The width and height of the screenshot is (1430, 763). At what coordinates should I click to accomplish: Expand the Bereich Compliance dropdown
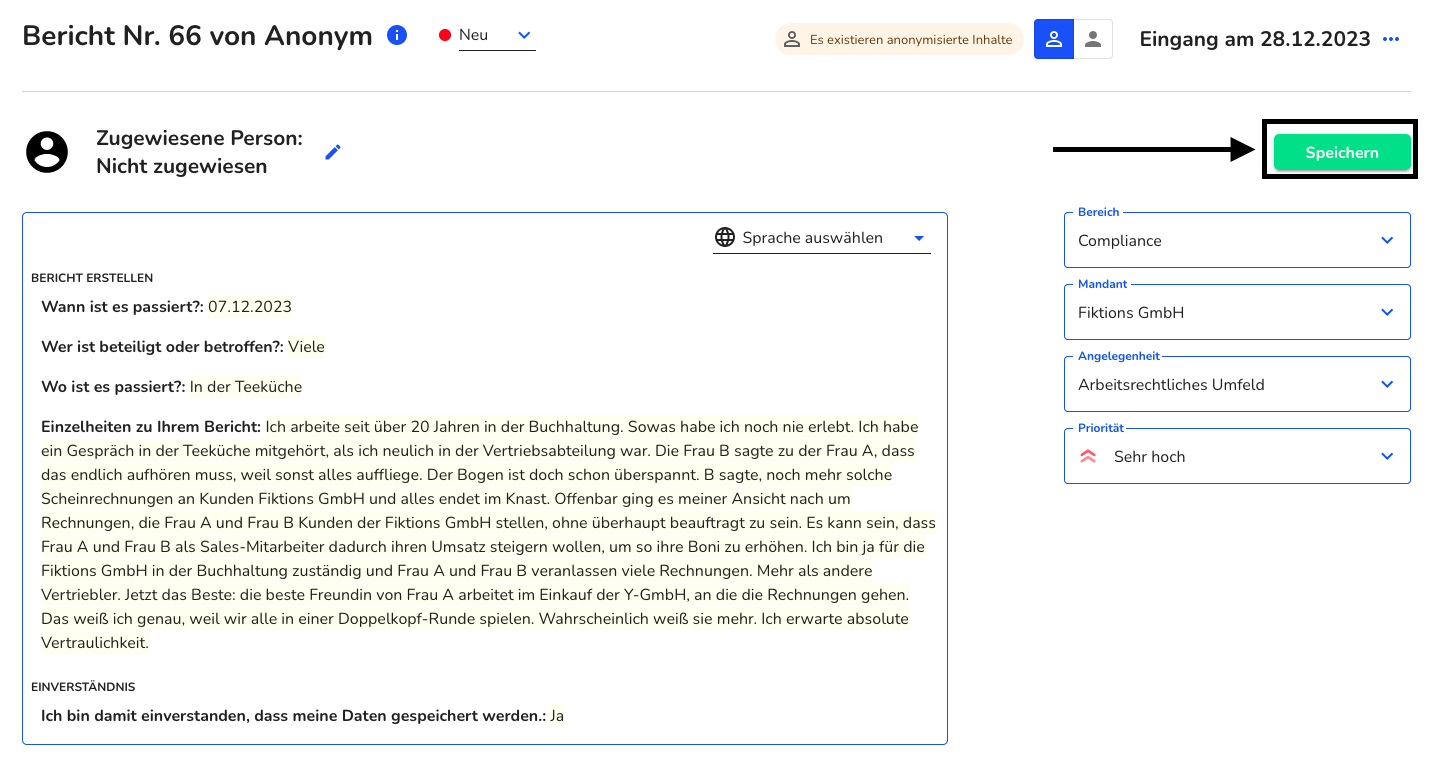[x=1237, y=240]
